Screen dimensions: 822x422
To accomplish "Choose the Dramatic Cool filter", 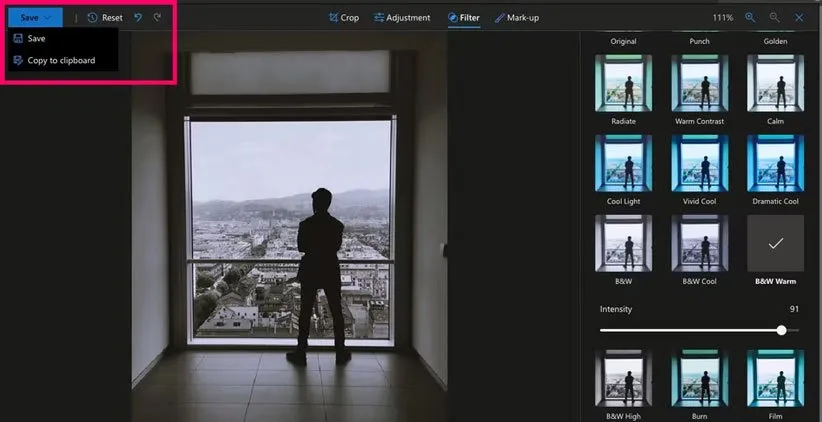I will pos(775,162).
